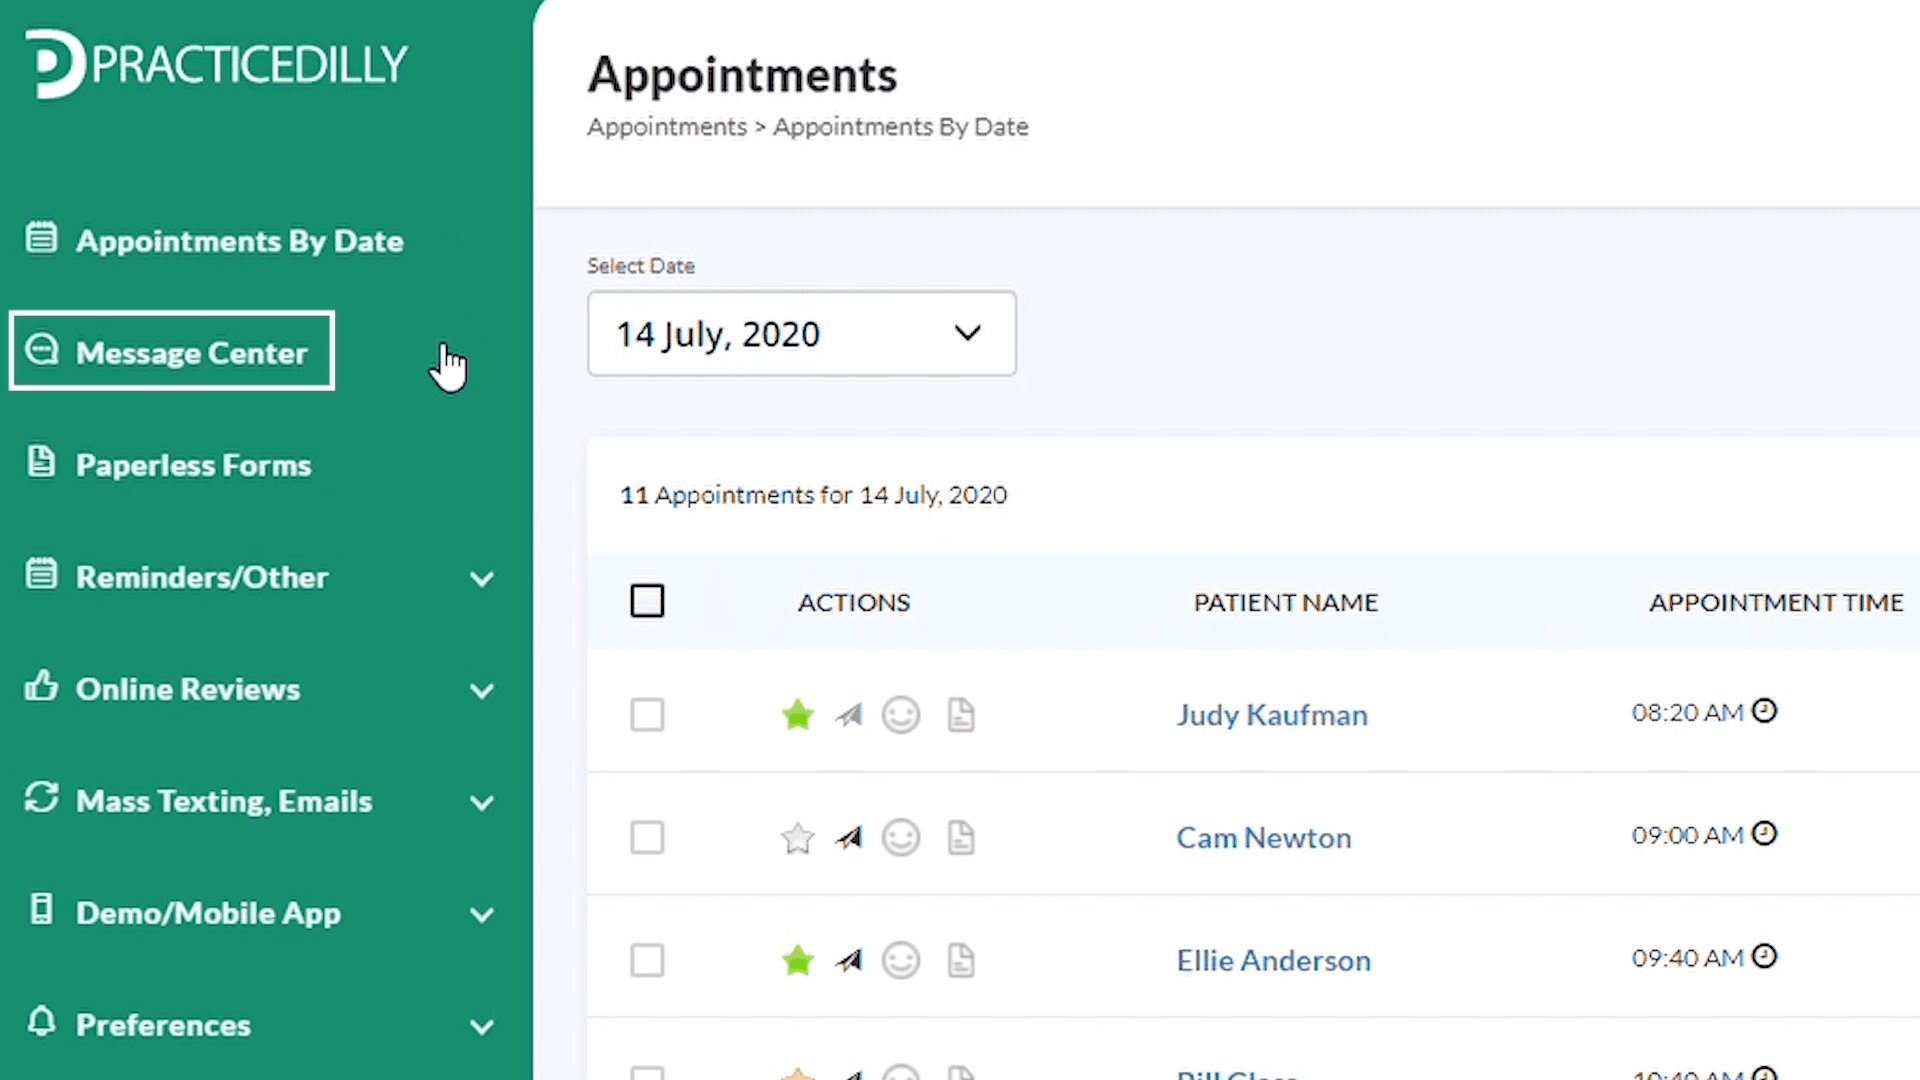The image size is (1920, 1080).
Task: Select Online Reviews menu item
Action: pyautogui.click(x=188, y=689)
